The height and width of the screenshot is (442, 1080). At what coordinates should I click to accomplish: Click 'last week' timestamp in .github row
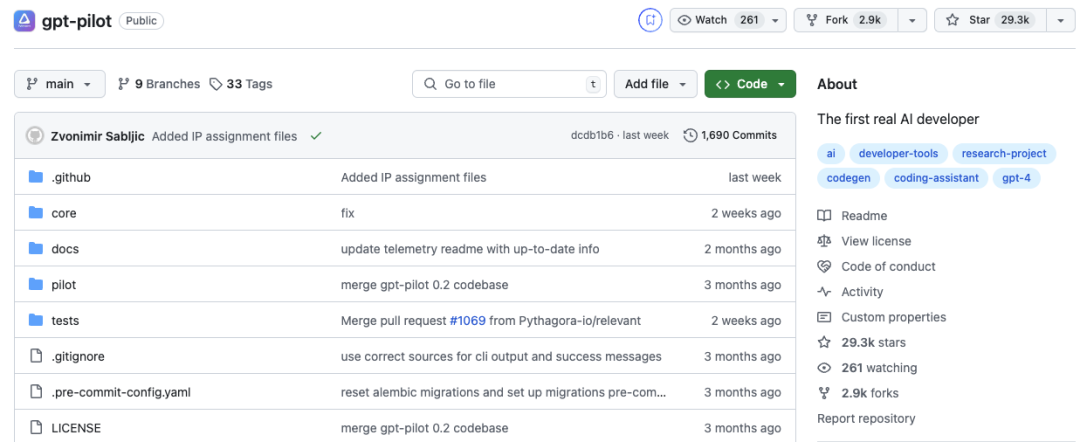755,178
